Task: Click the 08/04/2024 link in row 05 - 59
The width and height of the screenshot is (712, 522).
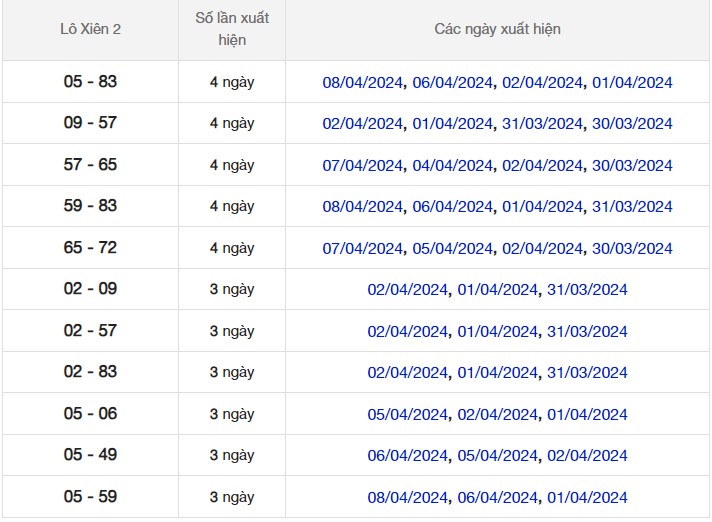Action: click(407, 498)
